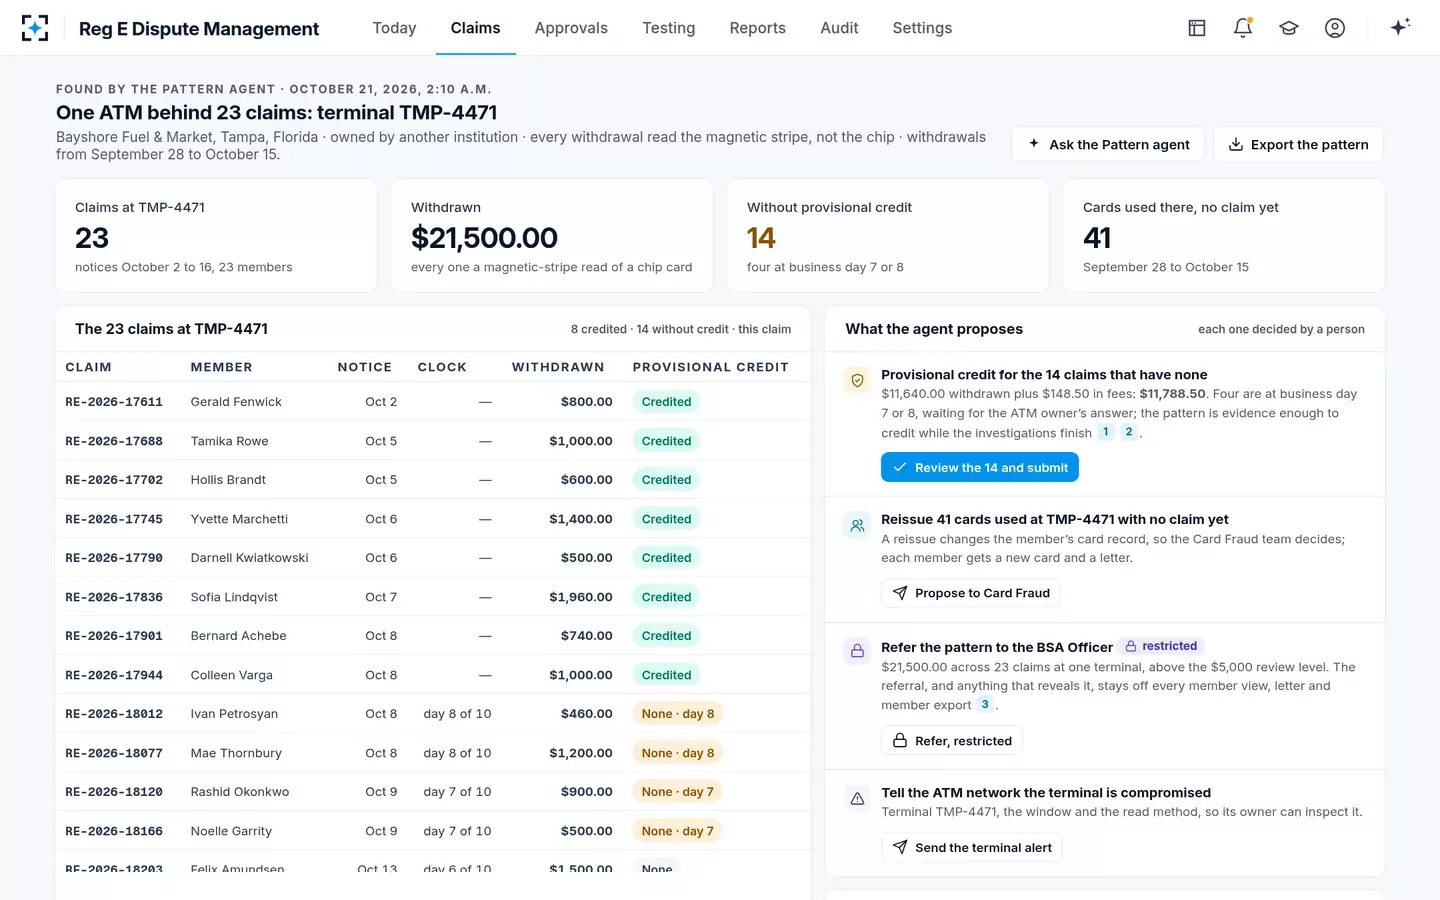The image size is (1440, 900).
Task: Open citation reference 2
Action: [1129, 432]
